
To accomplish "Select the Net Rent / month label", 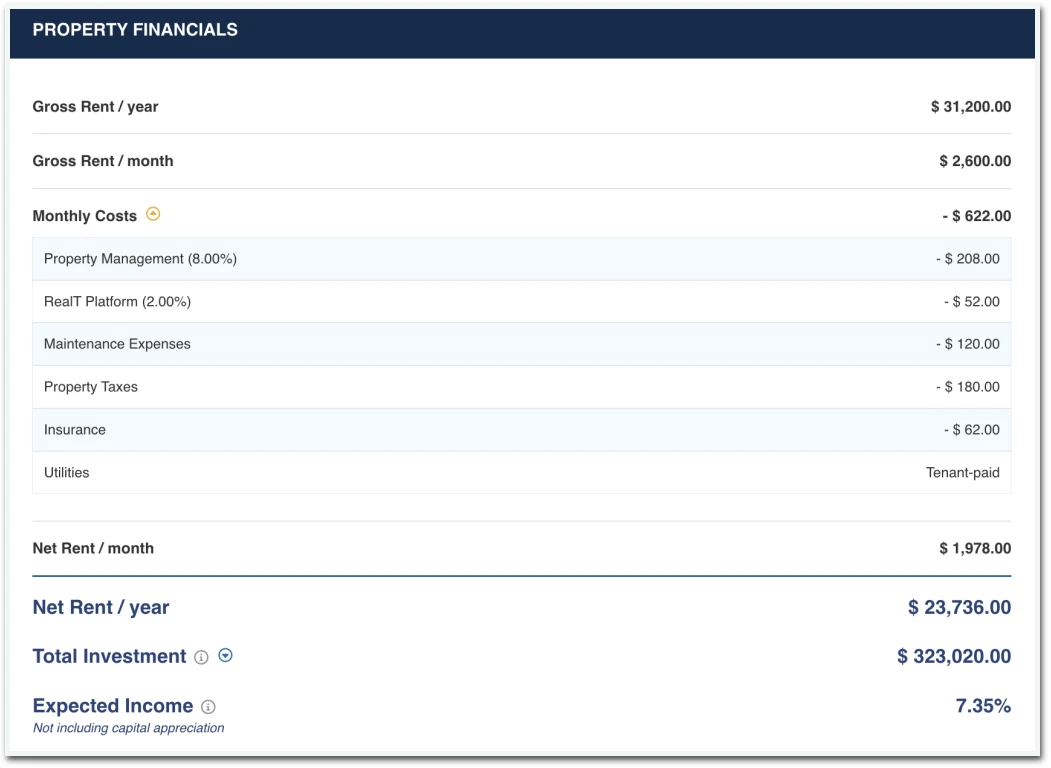I will click(93, 548).
